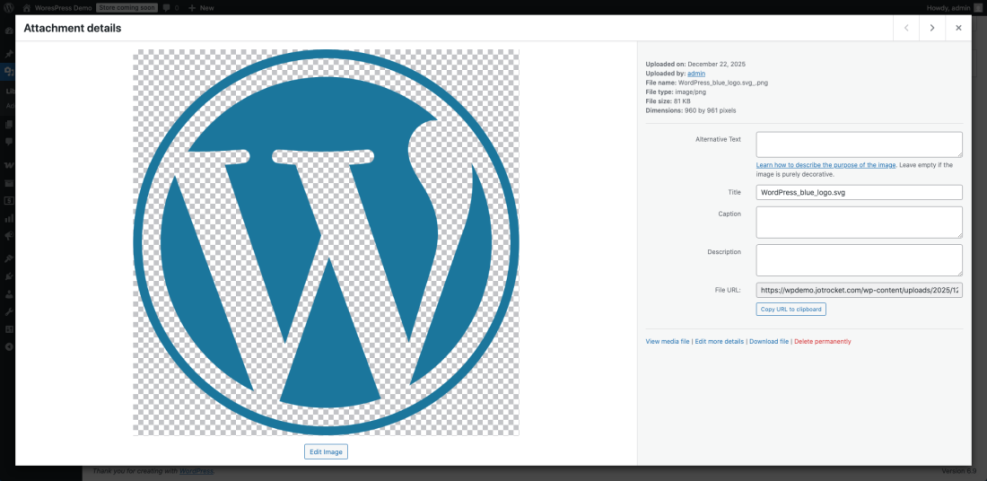This screenshot has width=987, height=481.
Task: Open the Products icon in sidebar
Action: [x=8, y=183]
